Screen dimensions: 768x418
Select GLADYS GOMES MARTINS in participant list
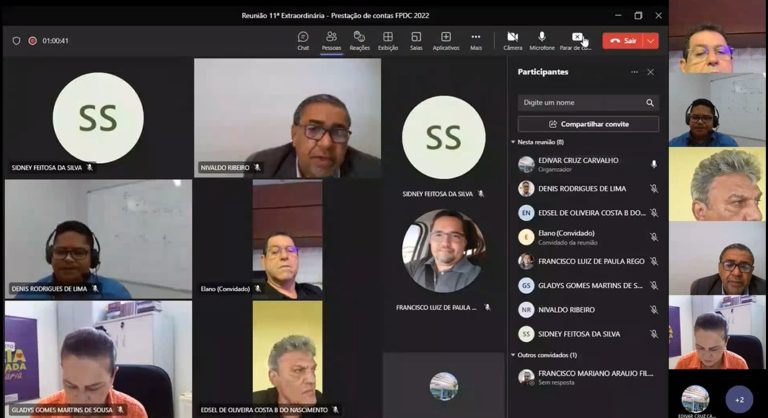588,285
